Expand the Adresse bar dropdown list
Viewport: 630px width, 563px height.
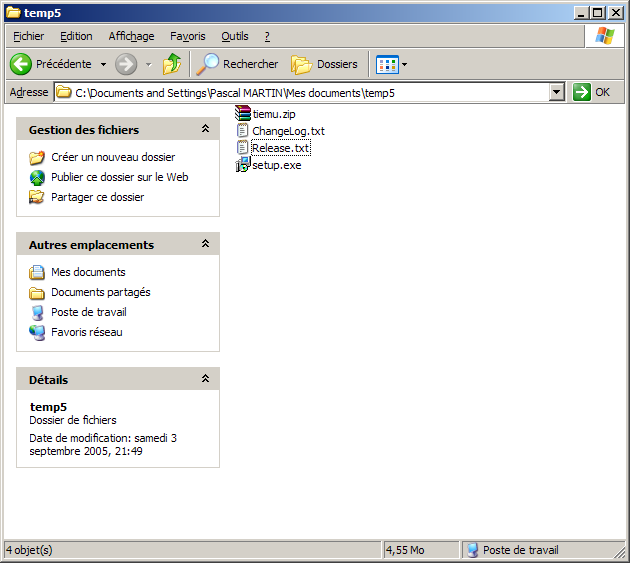click(556, 92)
